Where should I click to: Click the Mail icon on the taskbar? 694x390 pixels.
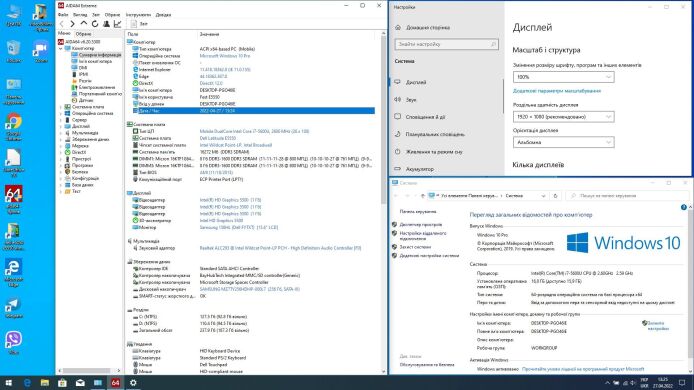[x=80, y=383]
